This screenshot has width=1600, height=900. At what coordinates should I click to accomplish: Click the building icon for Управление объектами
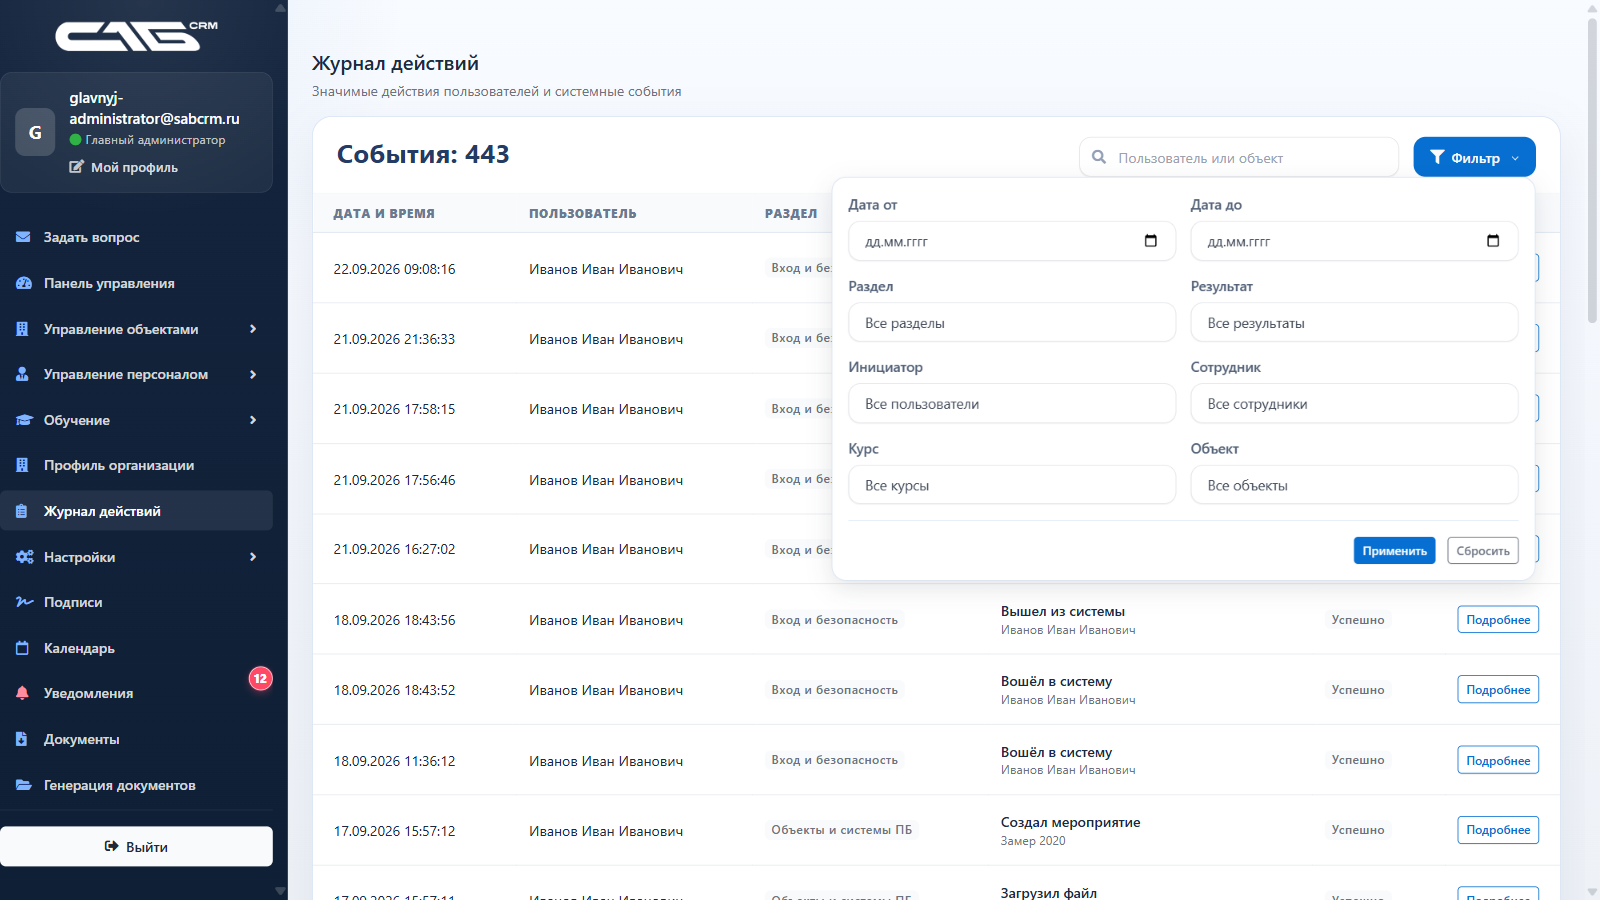pos(23,329)
